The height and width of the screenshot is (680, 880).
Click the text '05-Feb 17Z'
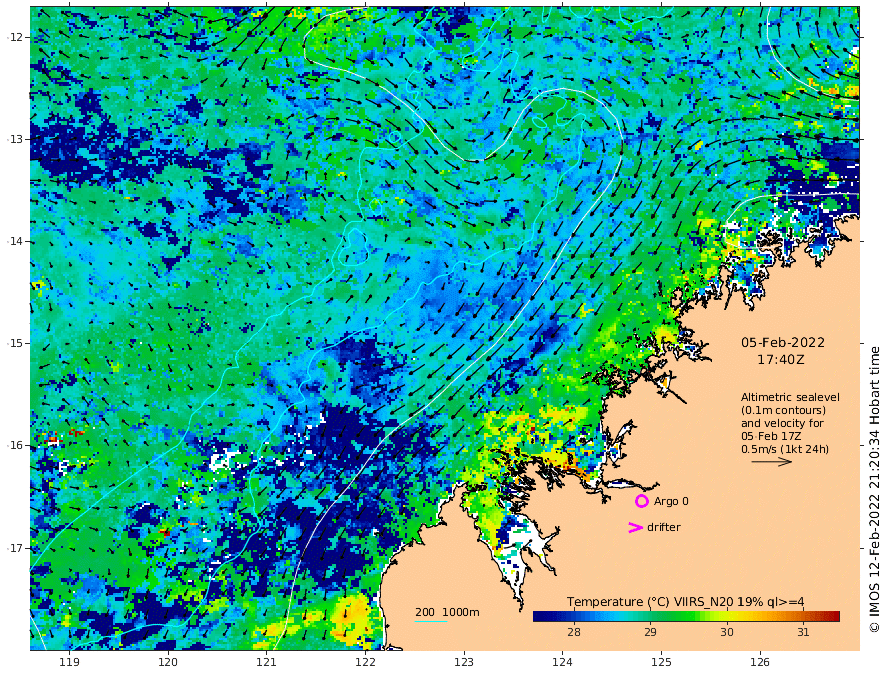click(771, 436)
